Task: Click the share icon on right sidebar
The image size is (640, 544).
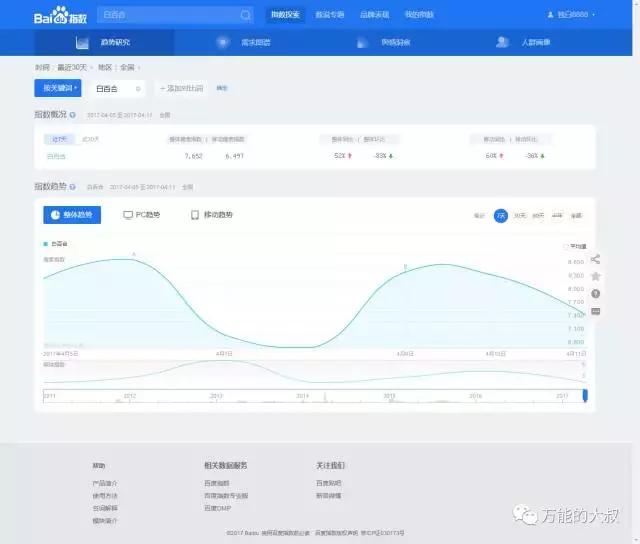Action: pos(596,259)
